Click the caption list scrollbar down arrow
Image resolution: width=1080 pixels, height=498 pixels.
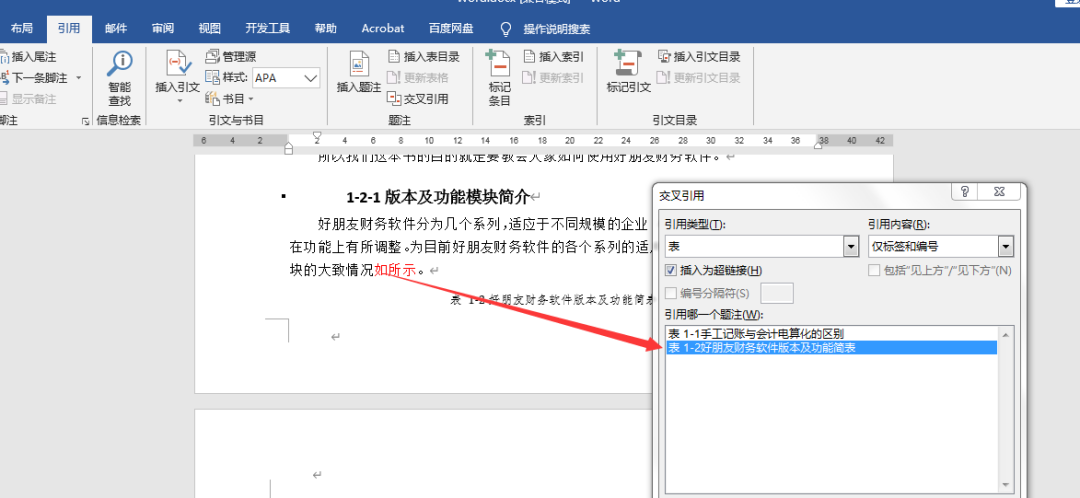(1005, 484)
